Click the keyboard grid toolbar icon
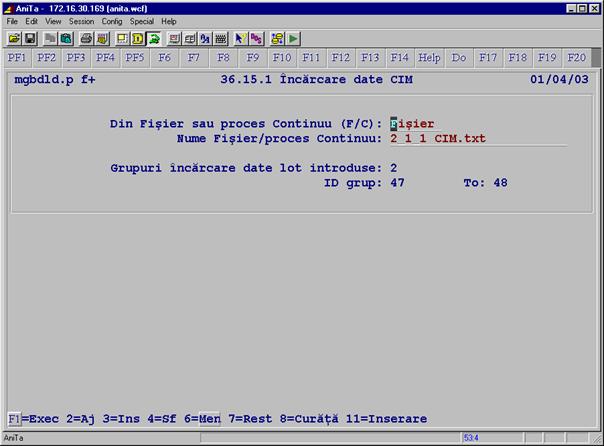The height and width of the screenshot is (446, 604). [220, 38]
